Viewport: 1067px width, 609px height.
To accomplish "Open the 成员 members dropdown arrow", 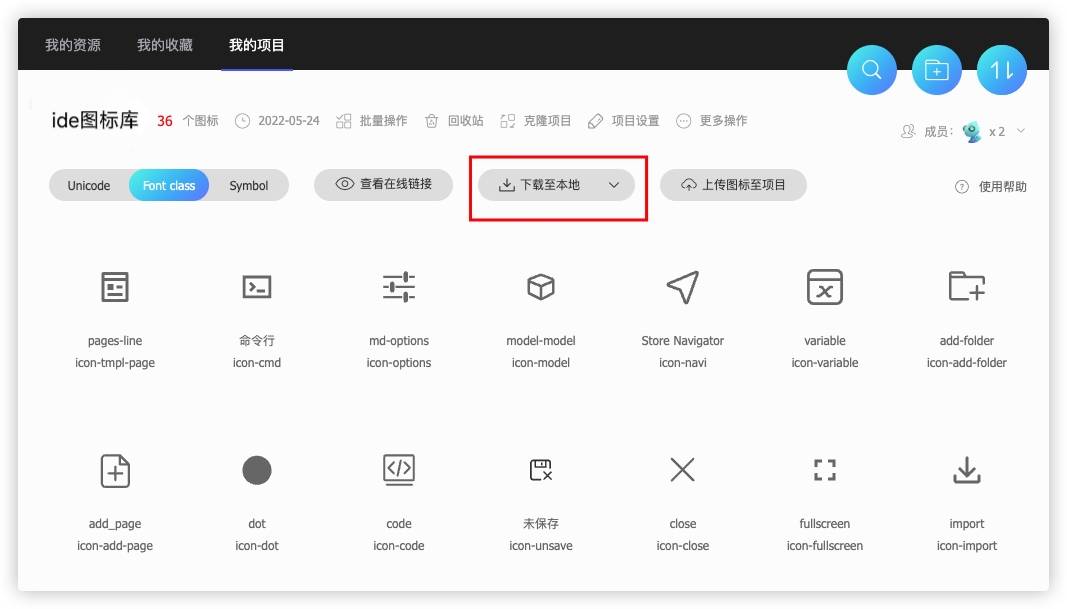I will point(1019,131).
